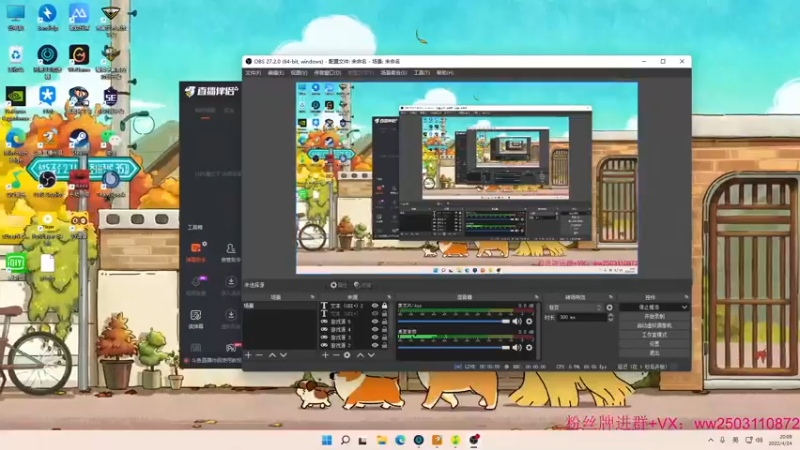Adjust the 麦克风/Aux volume slider
The height and width of the screenshot is (450, 800).
pyautogui.click(x=454, y=321)
